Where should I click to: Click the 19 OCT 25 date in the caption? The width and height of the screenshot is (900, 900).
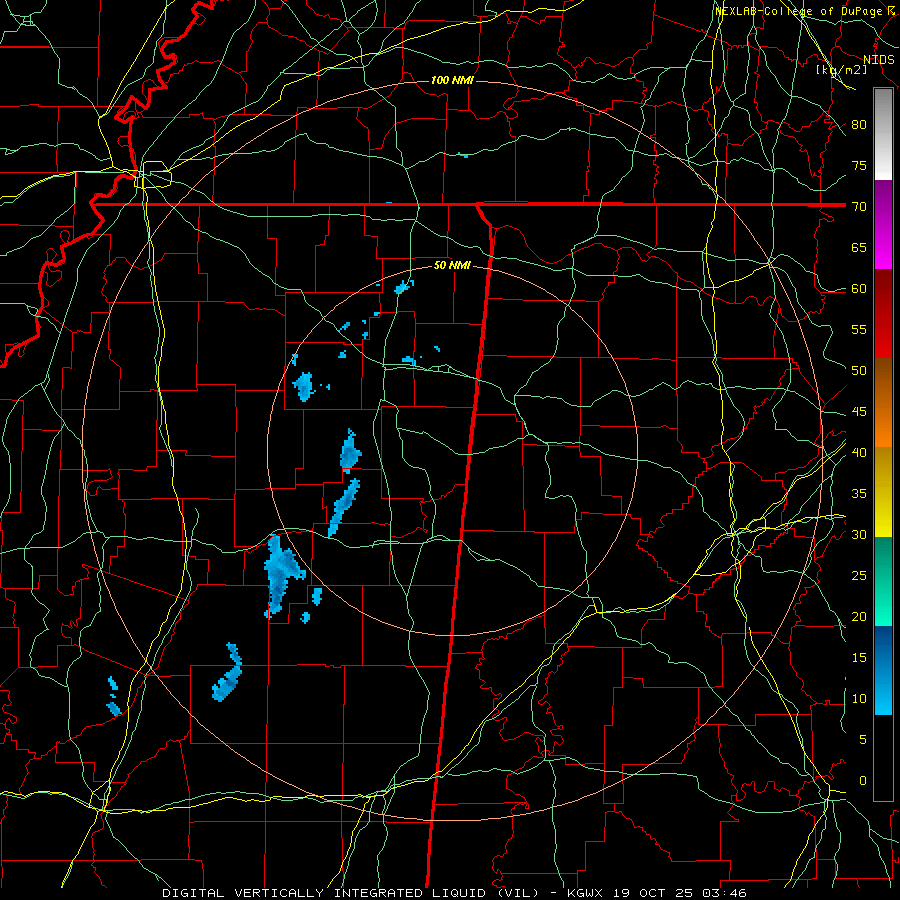point(653,893)
